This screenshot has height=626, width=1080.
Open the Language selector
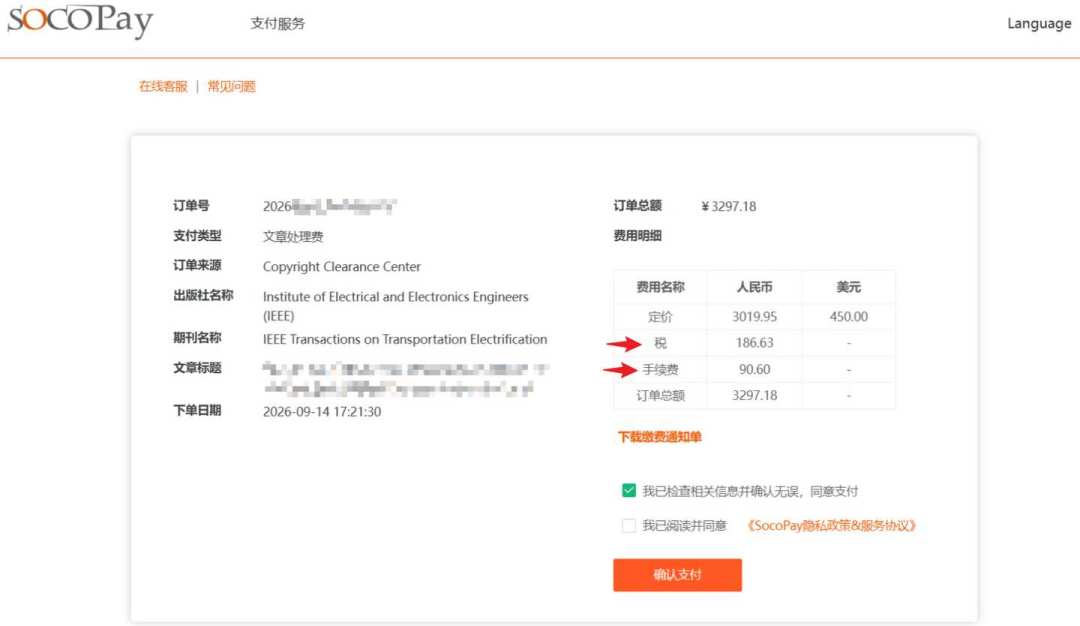pyautogui.click(x=1039, y=23)
